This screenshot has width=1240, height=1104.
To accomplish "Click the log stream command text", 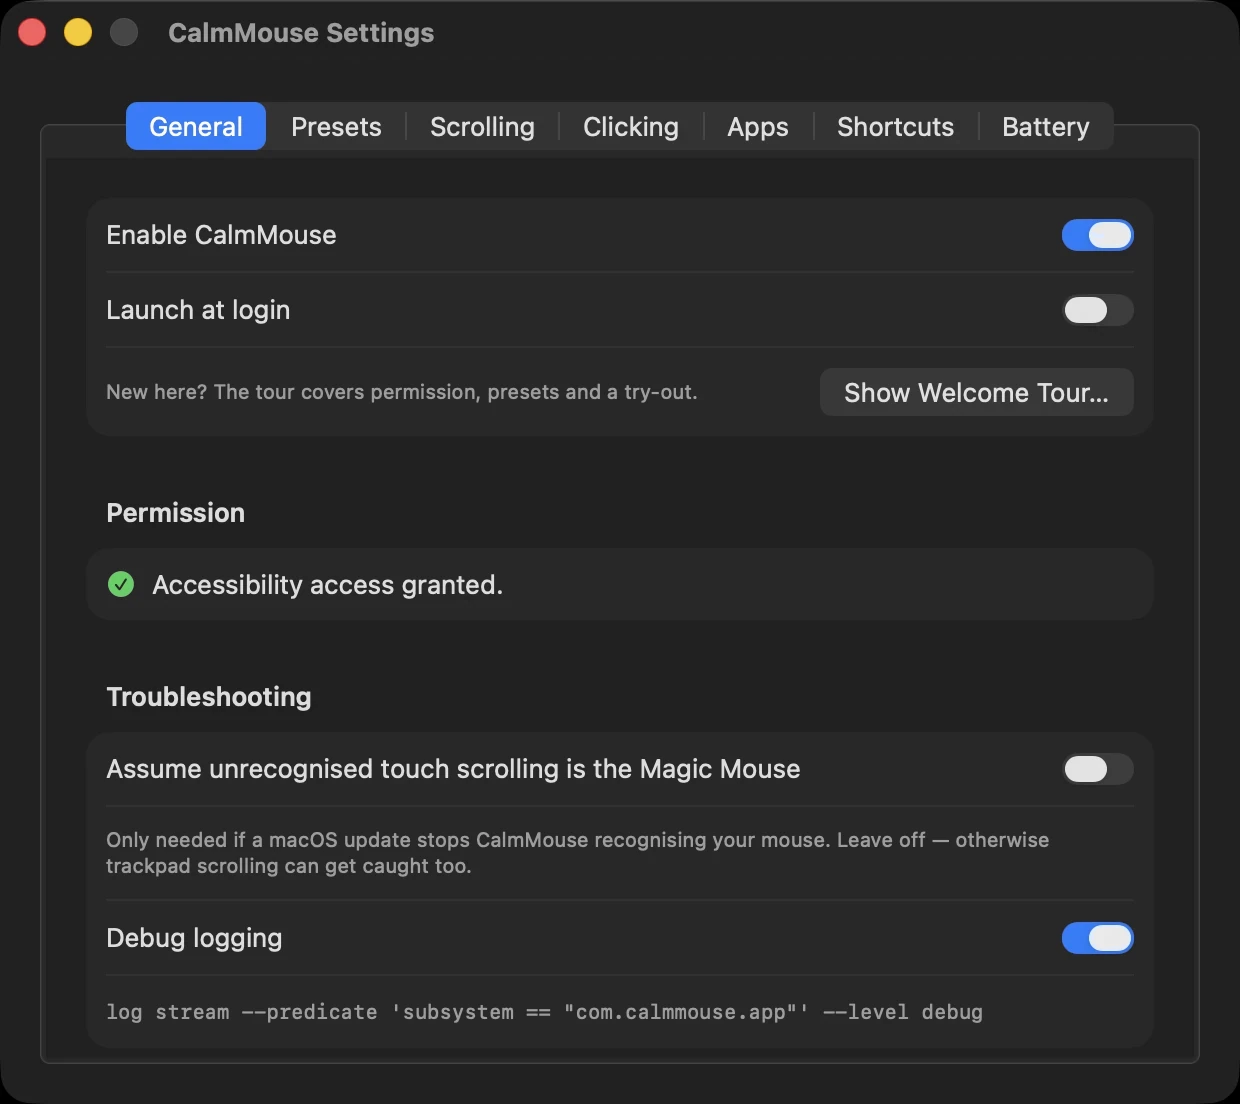I will [544, 1012].
